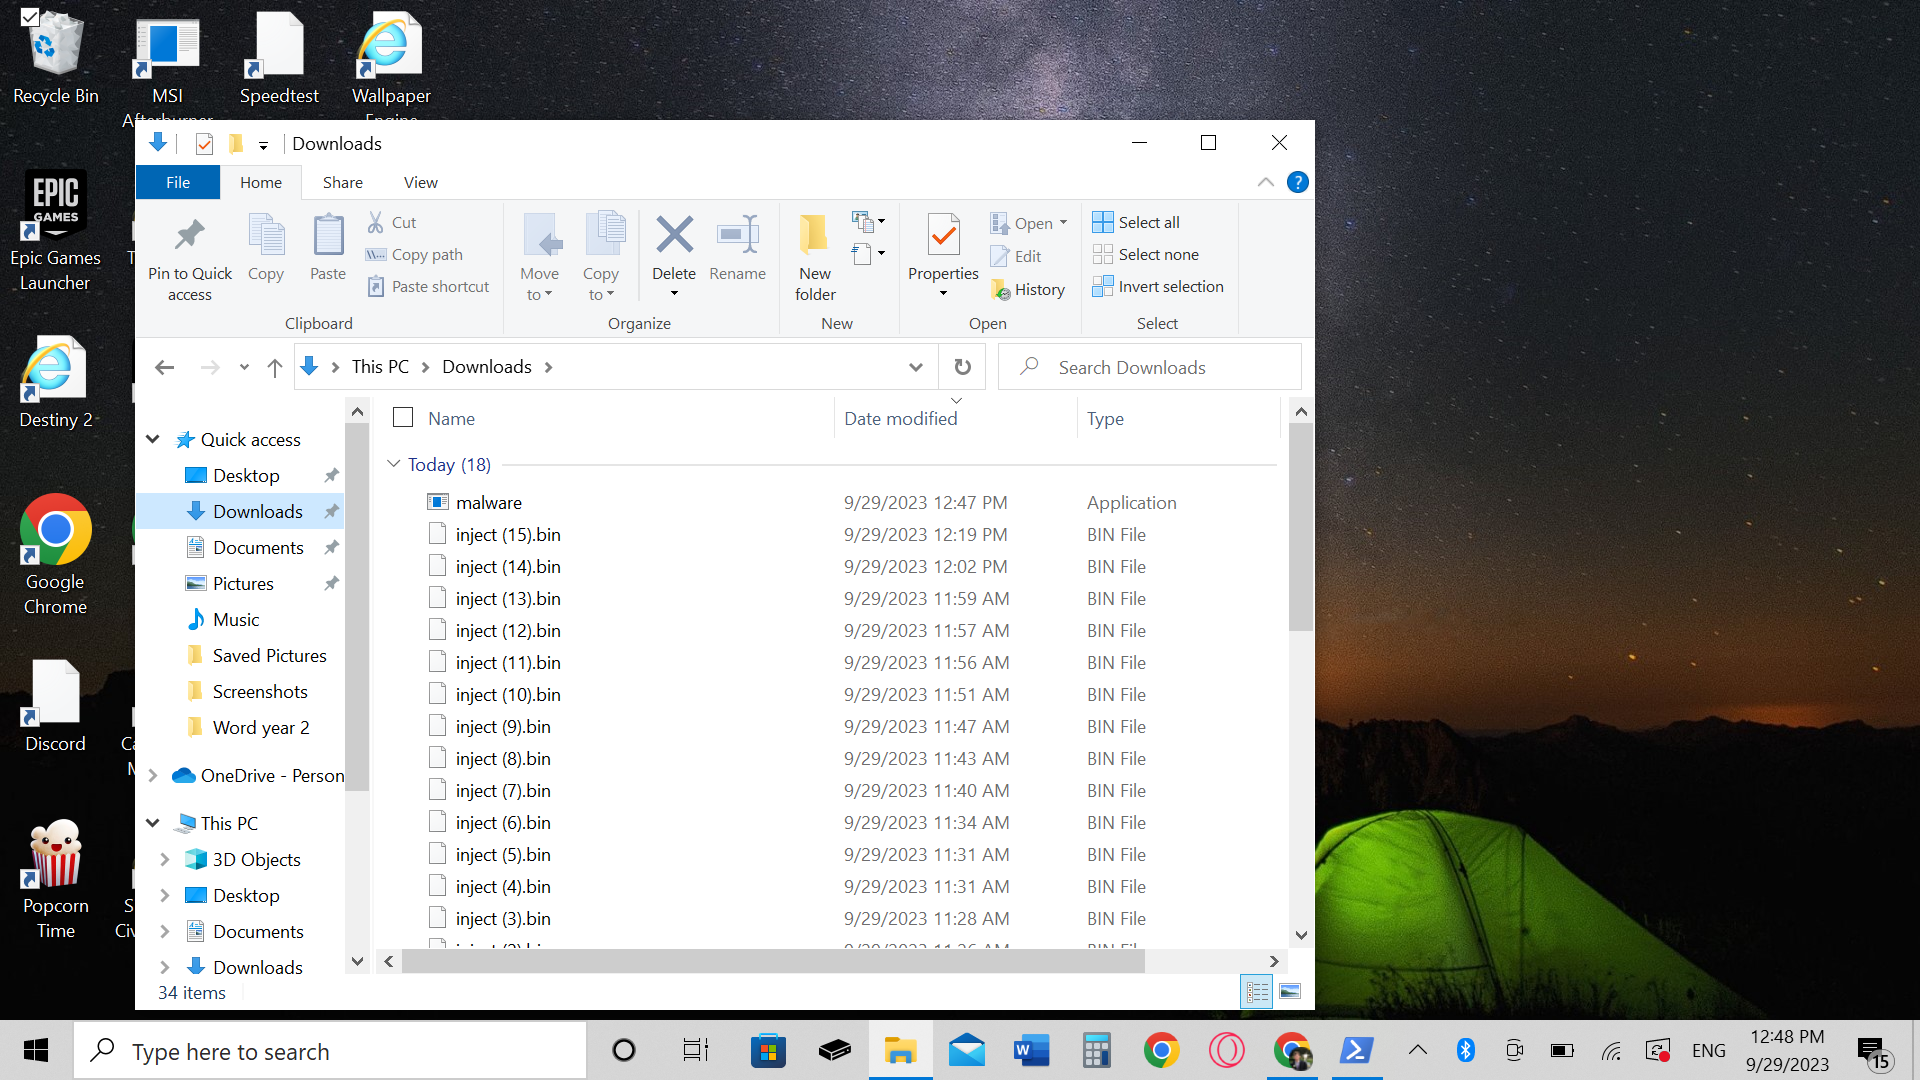This screenshot has height=1080, width=1920.
Task: Tick the select-all checkbox beside Name
Action: (403, 418)
